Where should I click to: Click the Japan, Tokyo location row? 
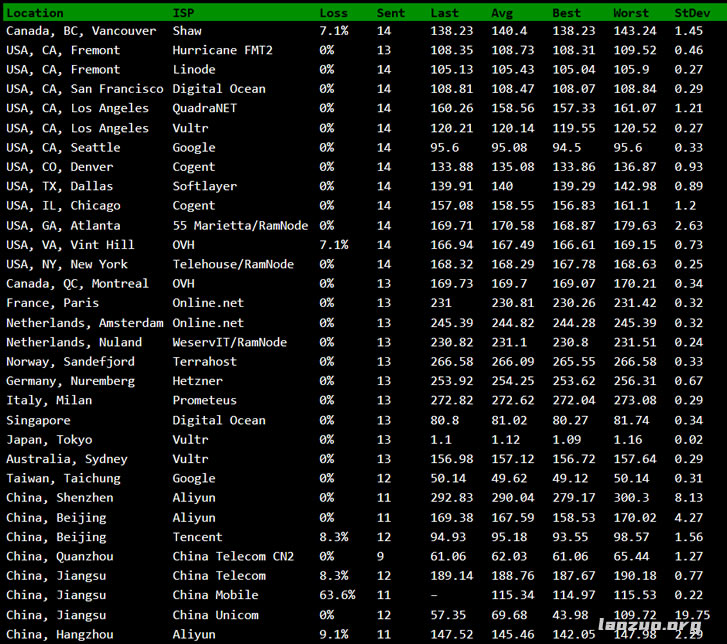tap(49, 440)
